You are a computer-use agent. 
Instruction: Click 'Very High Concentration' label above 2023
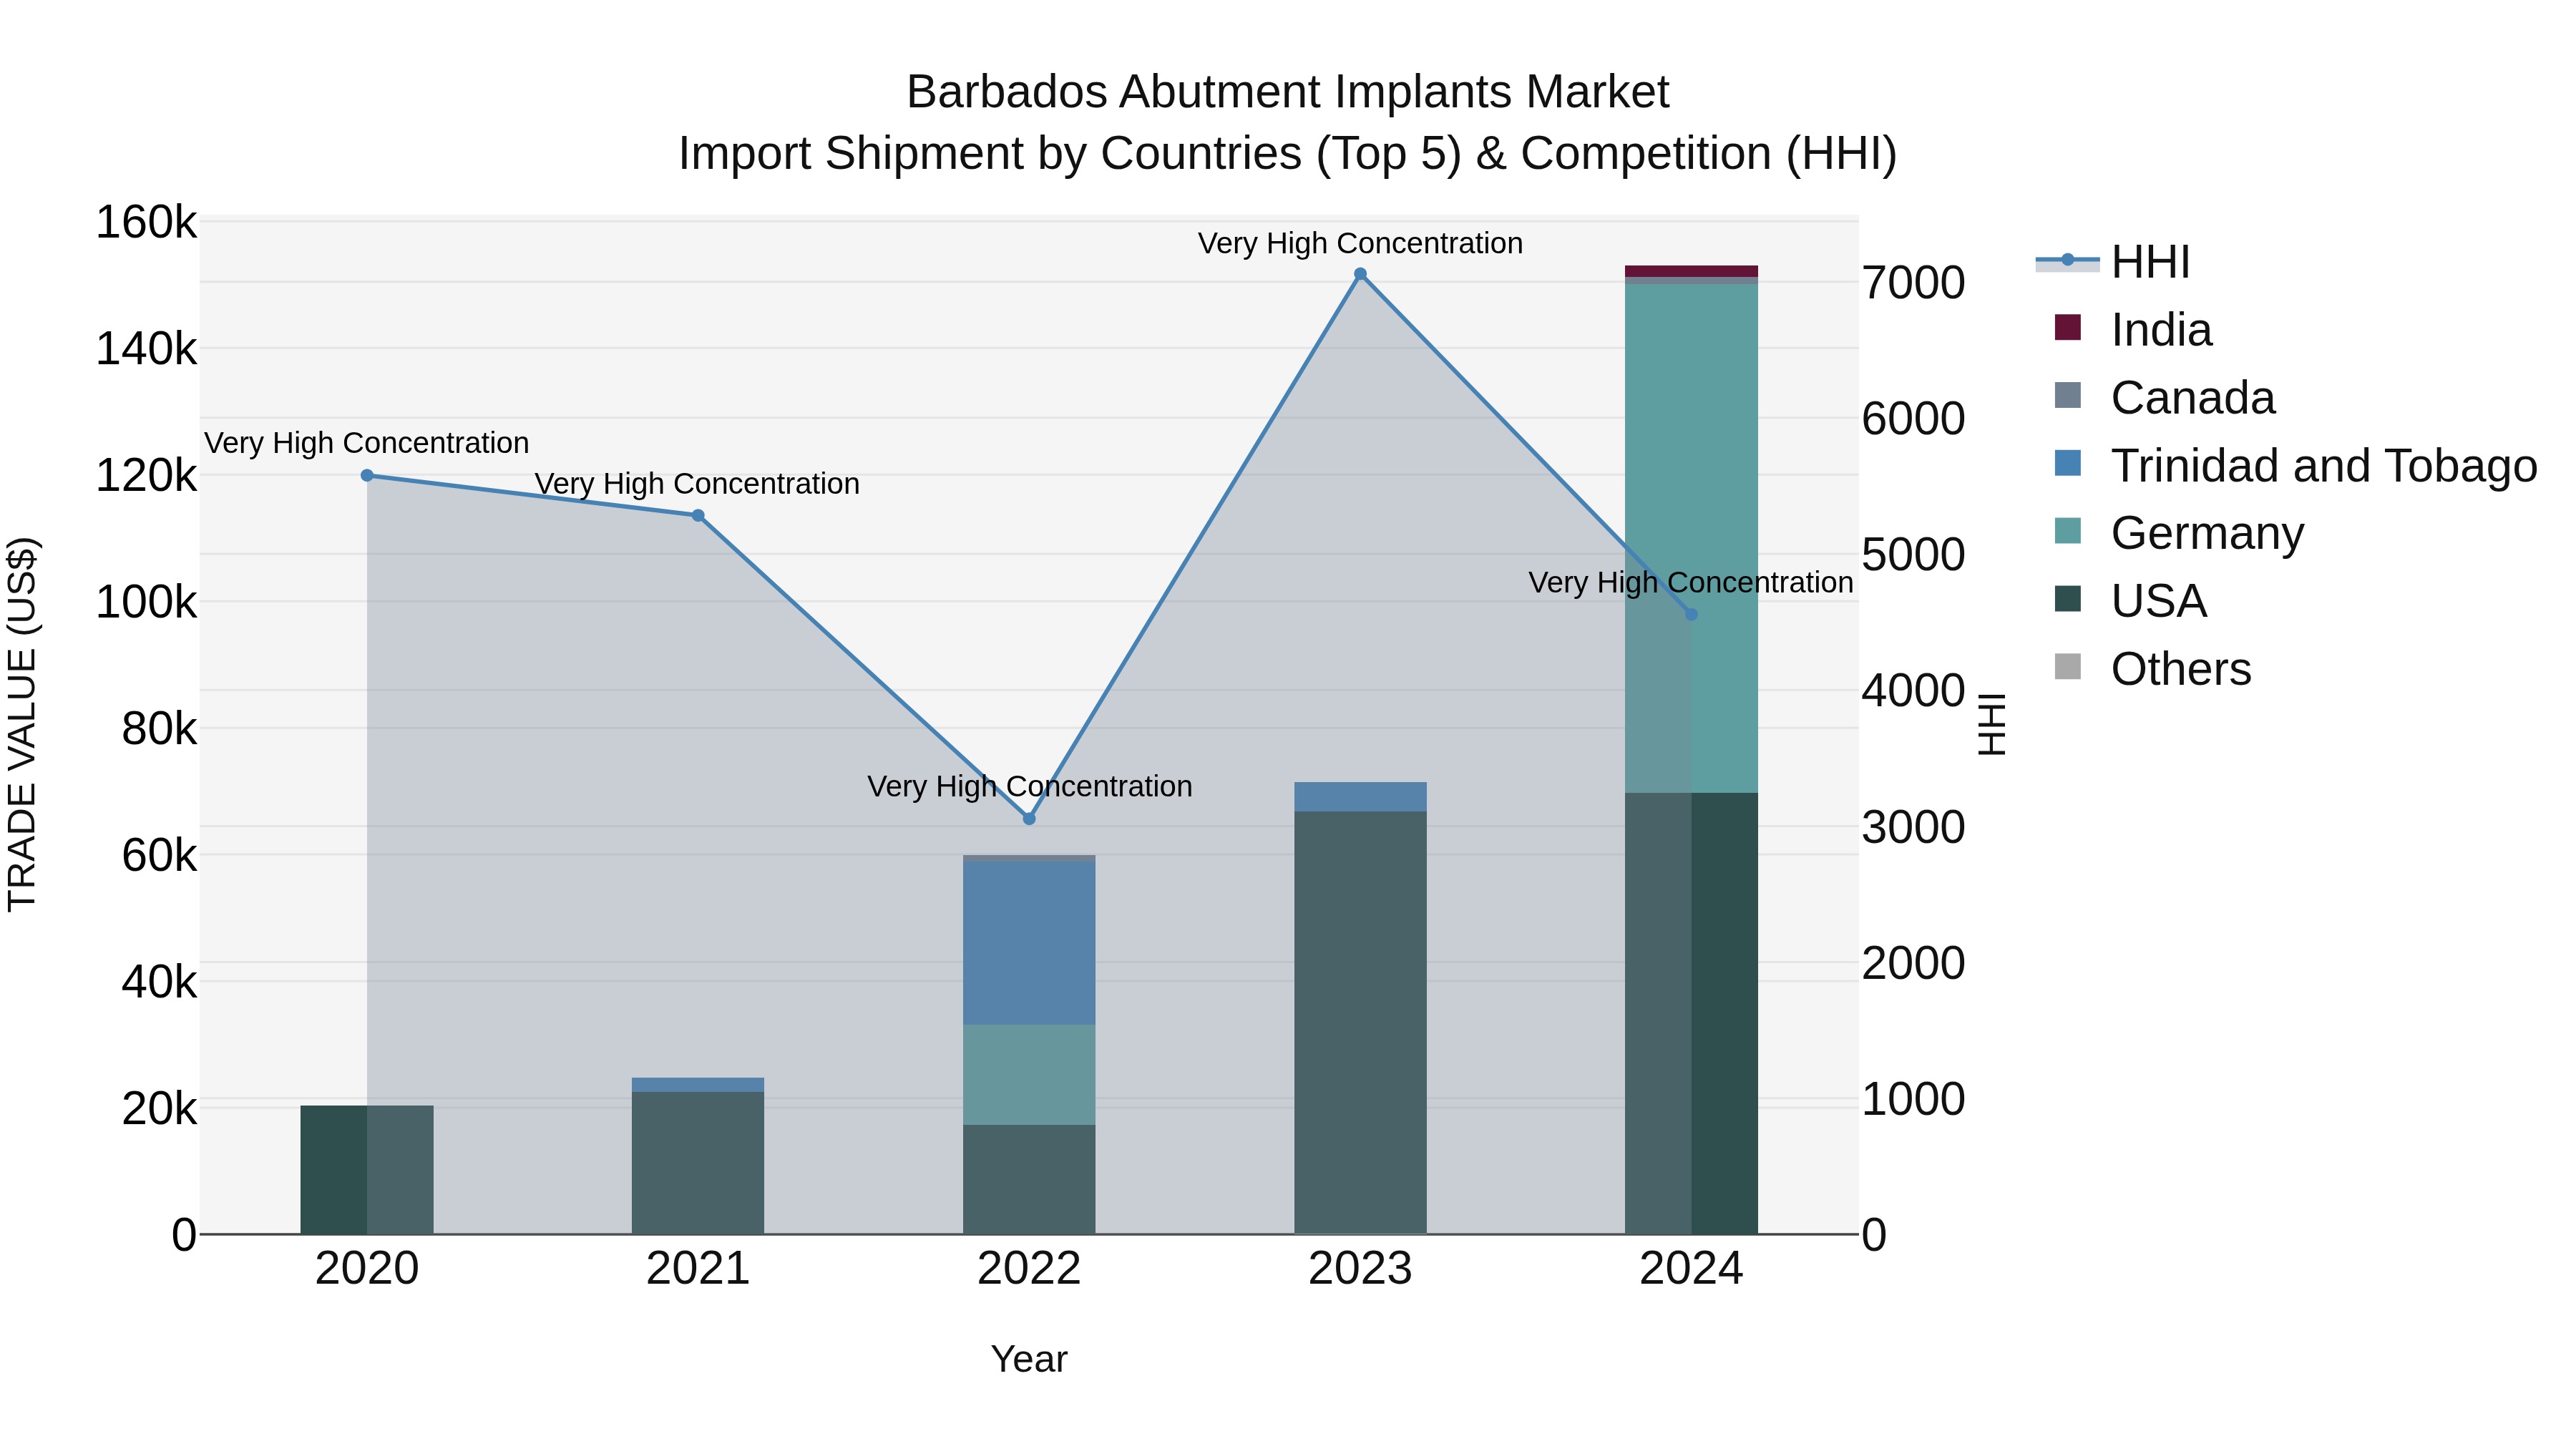tap(1360, 243)
